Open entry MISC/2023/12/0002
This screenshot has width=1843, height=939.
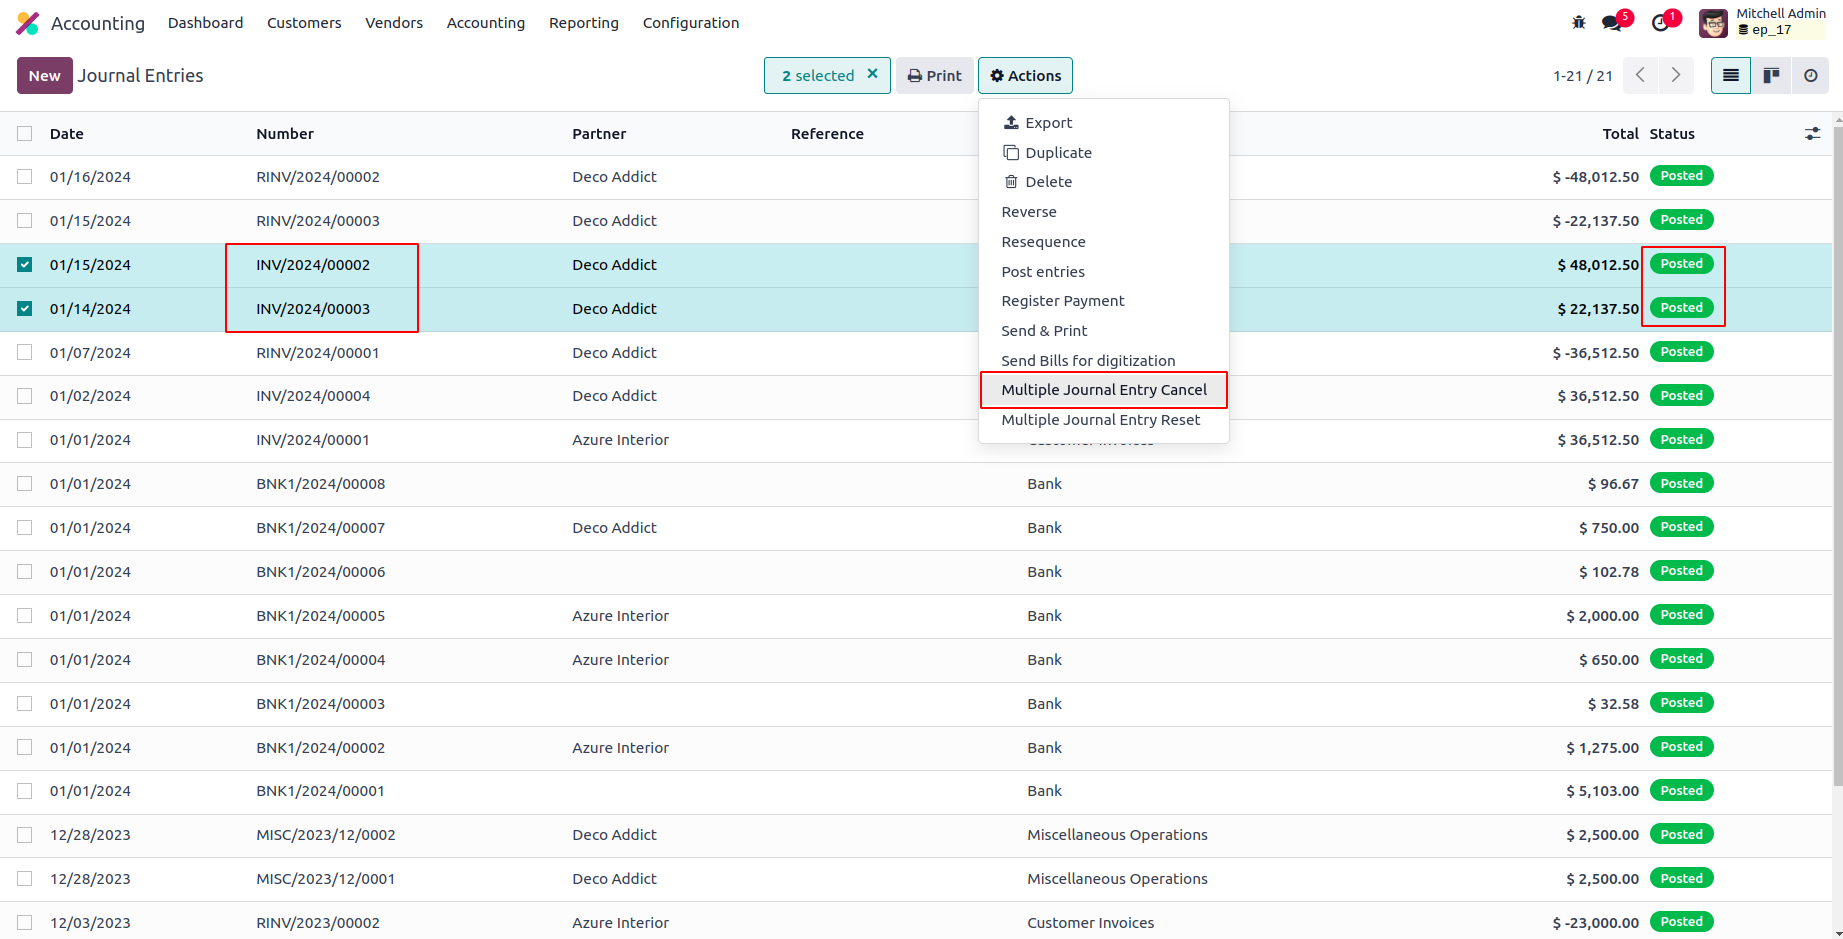click(x=326, y=835)
